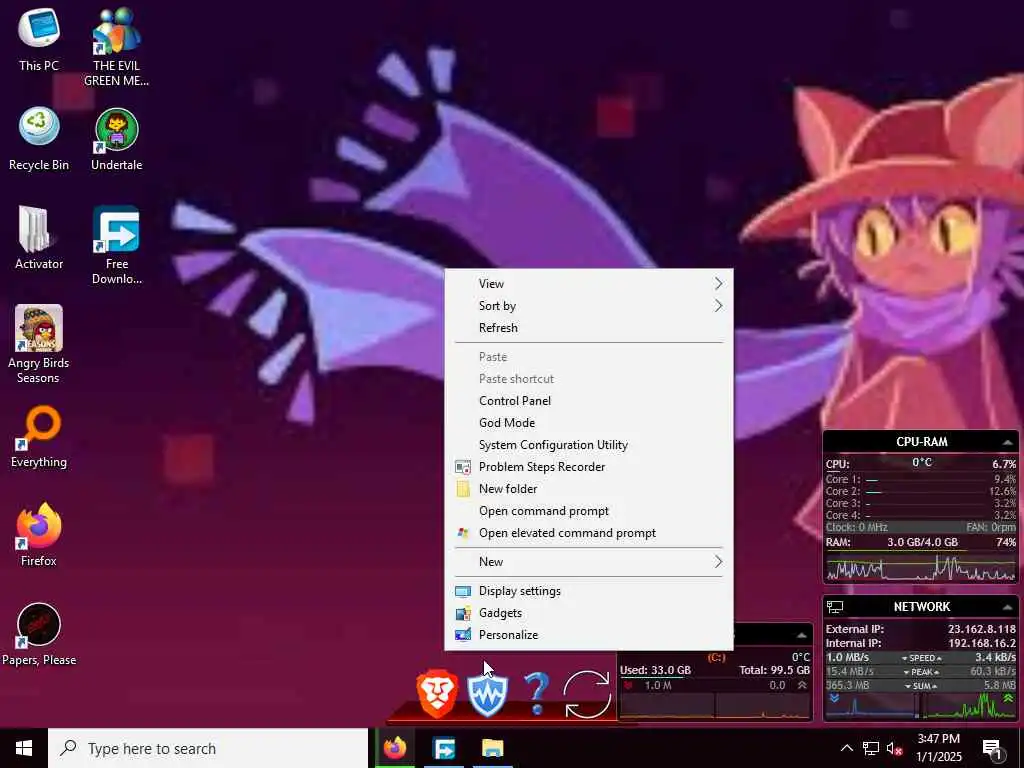The width and height of the screenshot is (1024, 768).
Task: Click the muted volume tray icon
Action: coord(894,749)
